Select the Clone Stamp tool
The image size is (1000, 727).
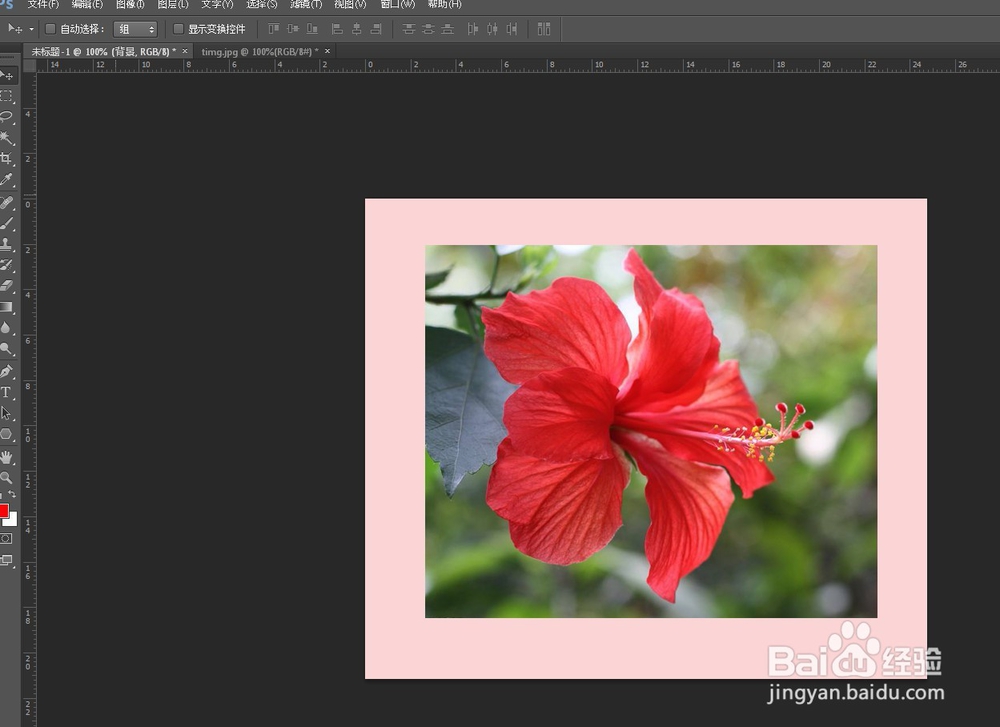(6, 244)
